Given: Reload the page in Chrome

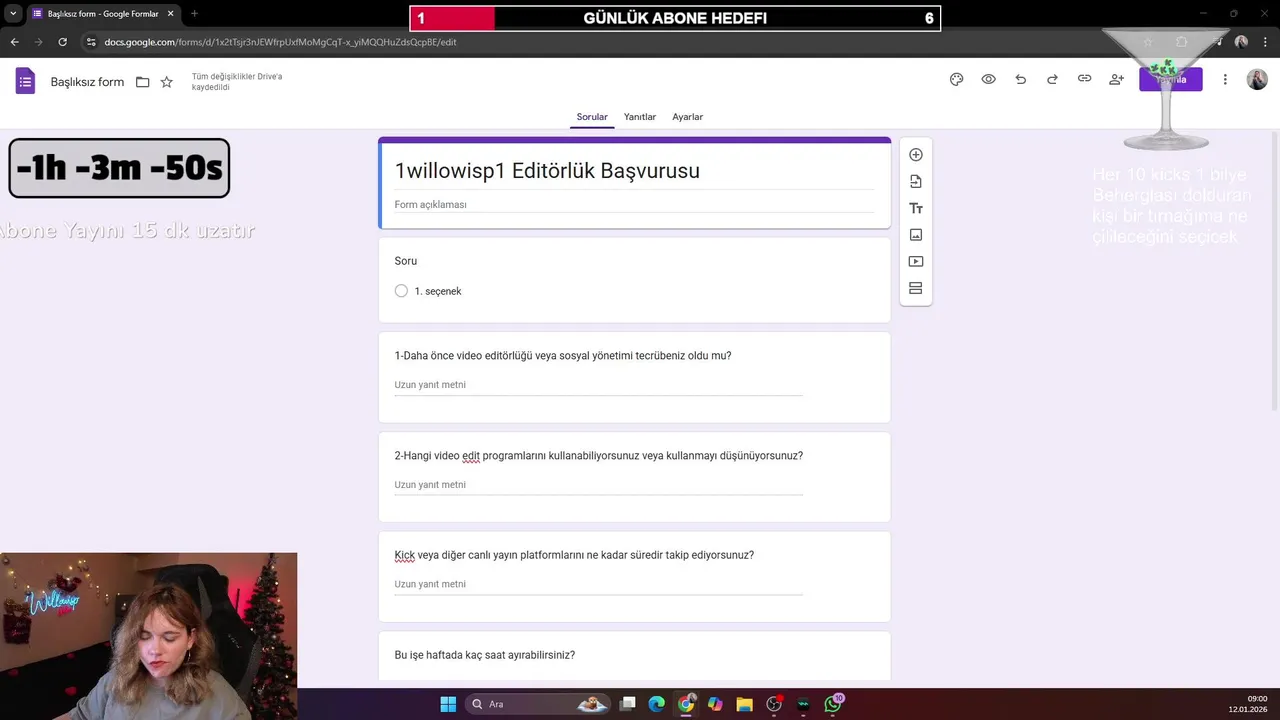Looking at the screenshot, I should pyautogui.click(x=62, y=42).
